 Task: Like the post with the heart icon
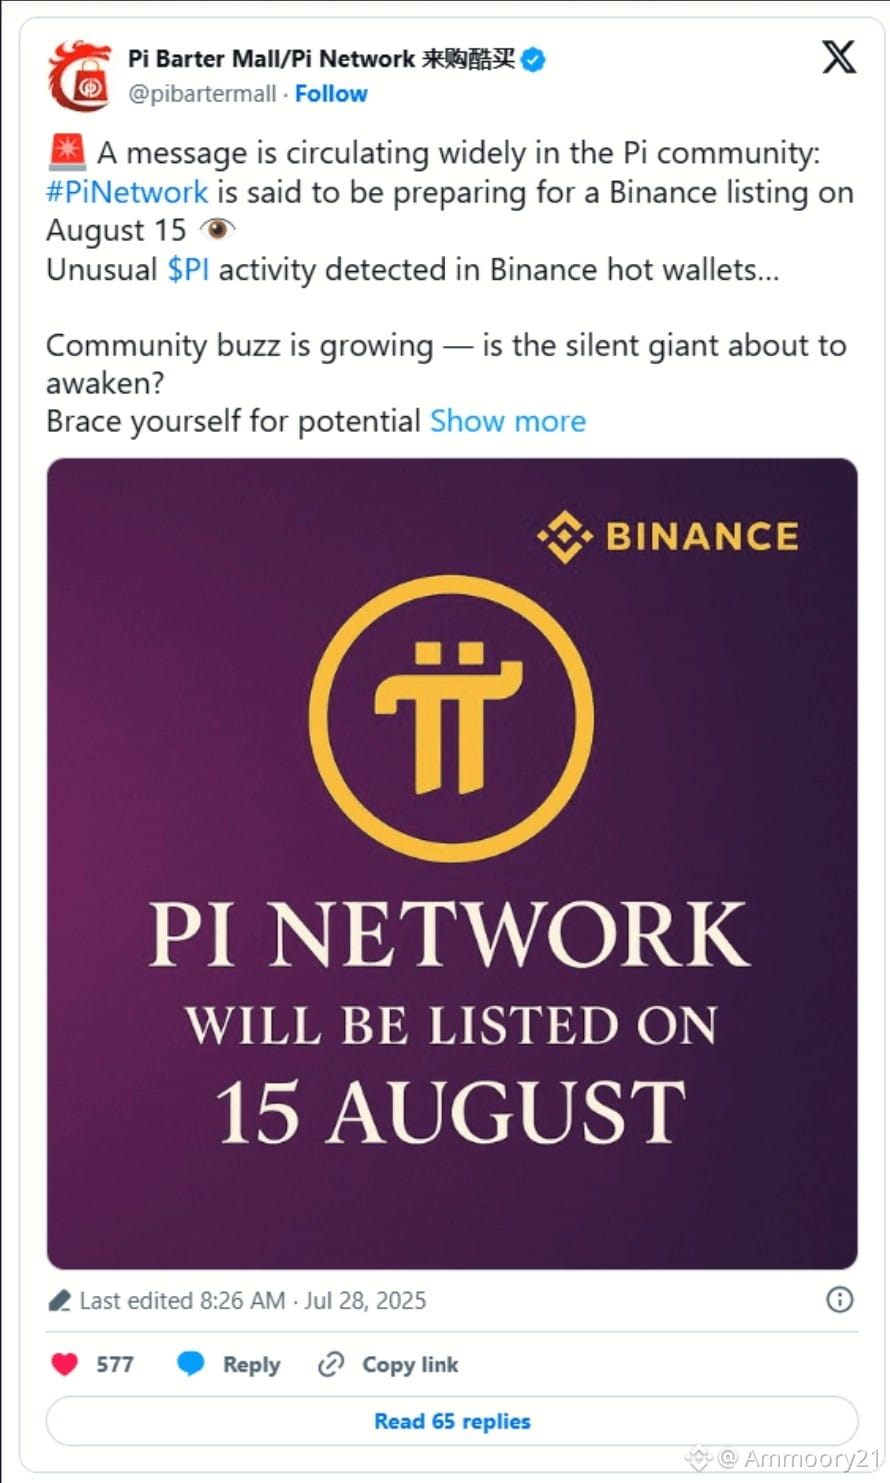pos(65,1364)
